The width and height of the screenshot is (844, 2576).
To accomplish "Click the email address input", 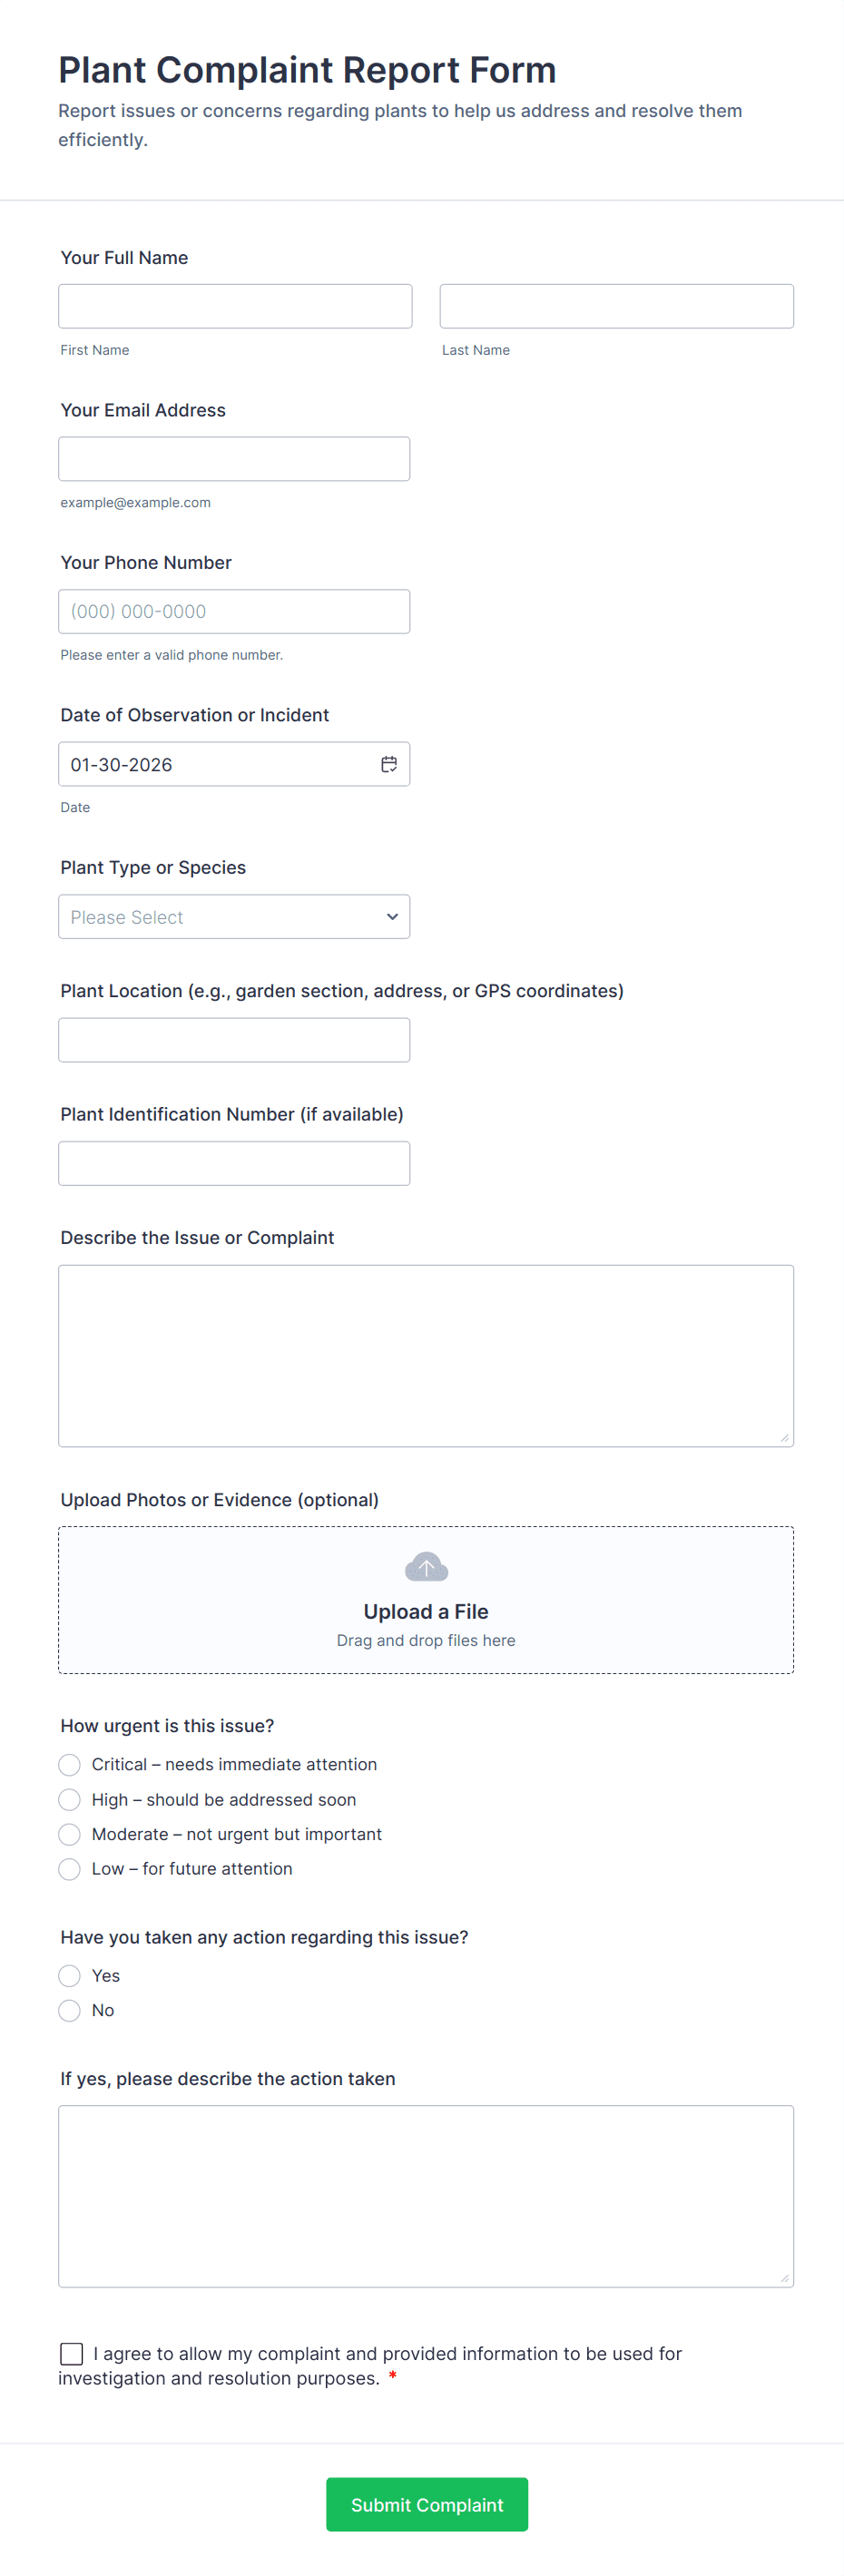I will click(x=234, y=459).
